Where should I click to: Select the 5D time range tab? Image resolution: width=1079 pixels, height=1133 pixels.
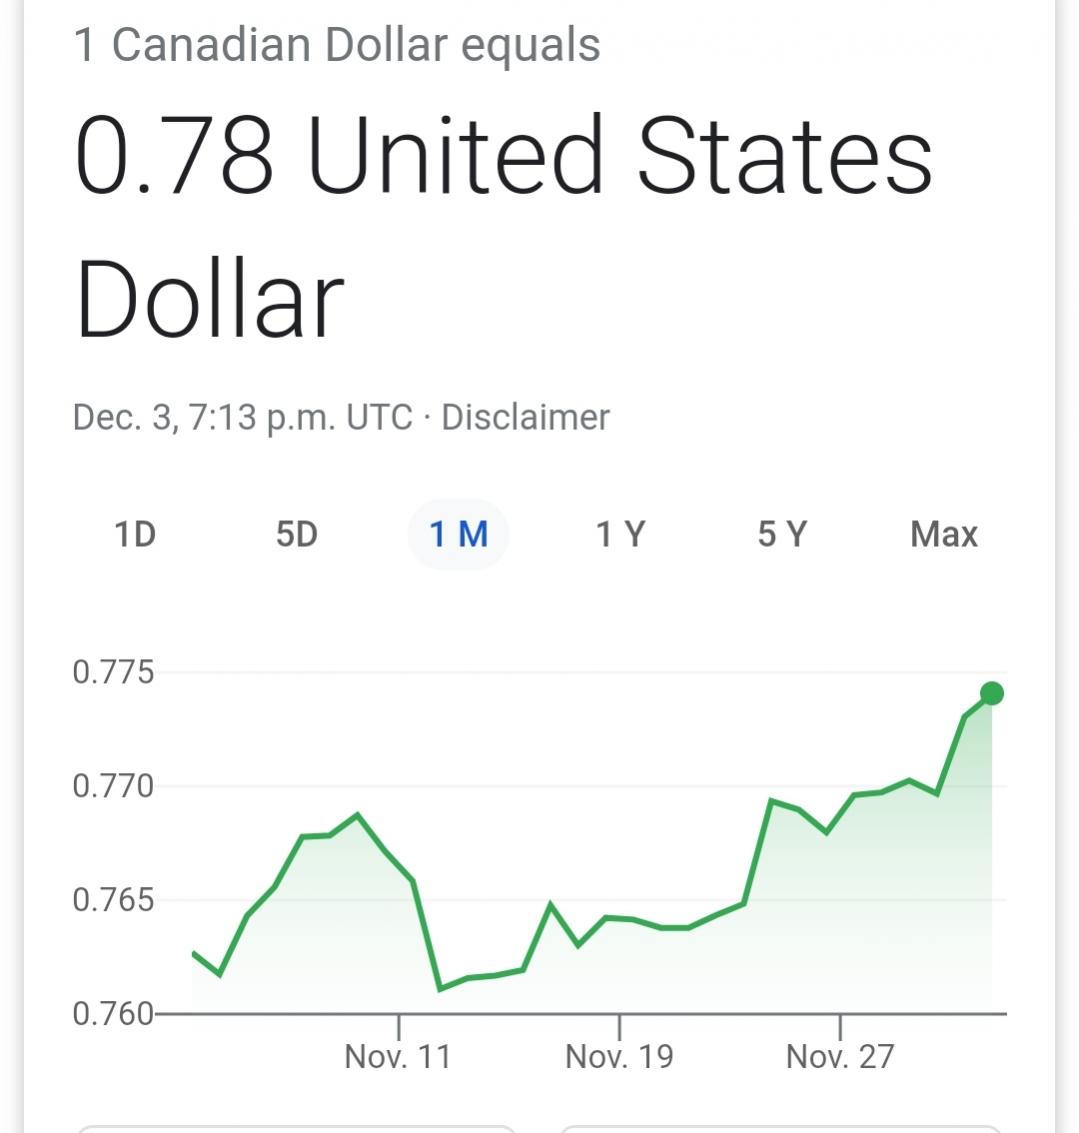coord(297,534)
